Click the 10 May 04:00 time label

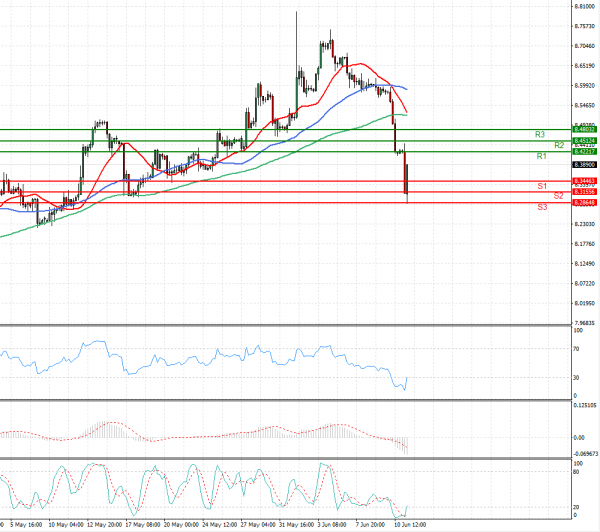[x=66, y=524]
